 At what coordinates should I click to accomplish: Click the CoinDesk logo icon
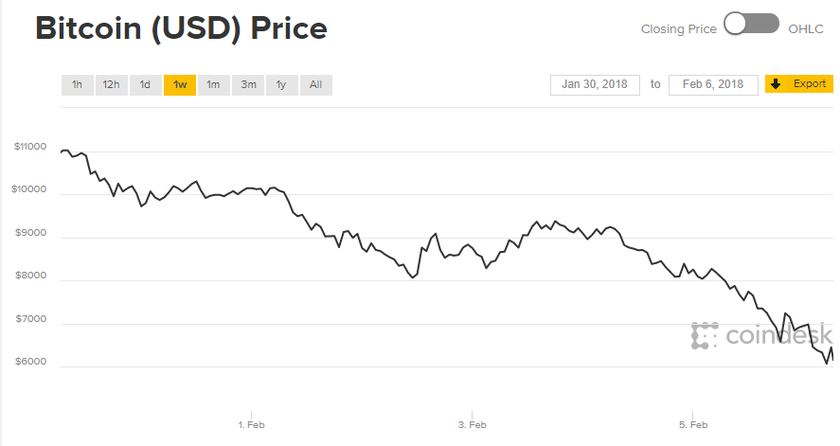click(x=706, y=336)
